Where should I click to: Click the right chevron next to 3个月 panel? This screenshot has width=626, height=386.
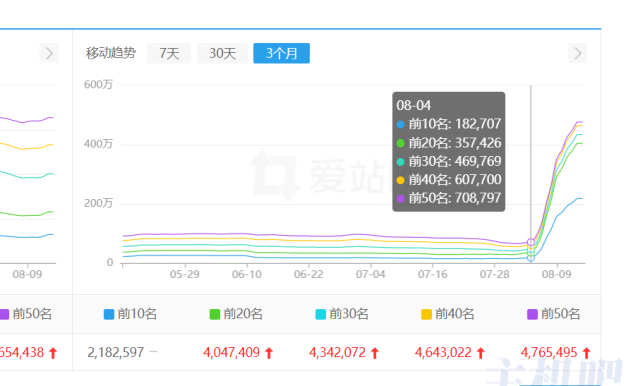(577, 53)
